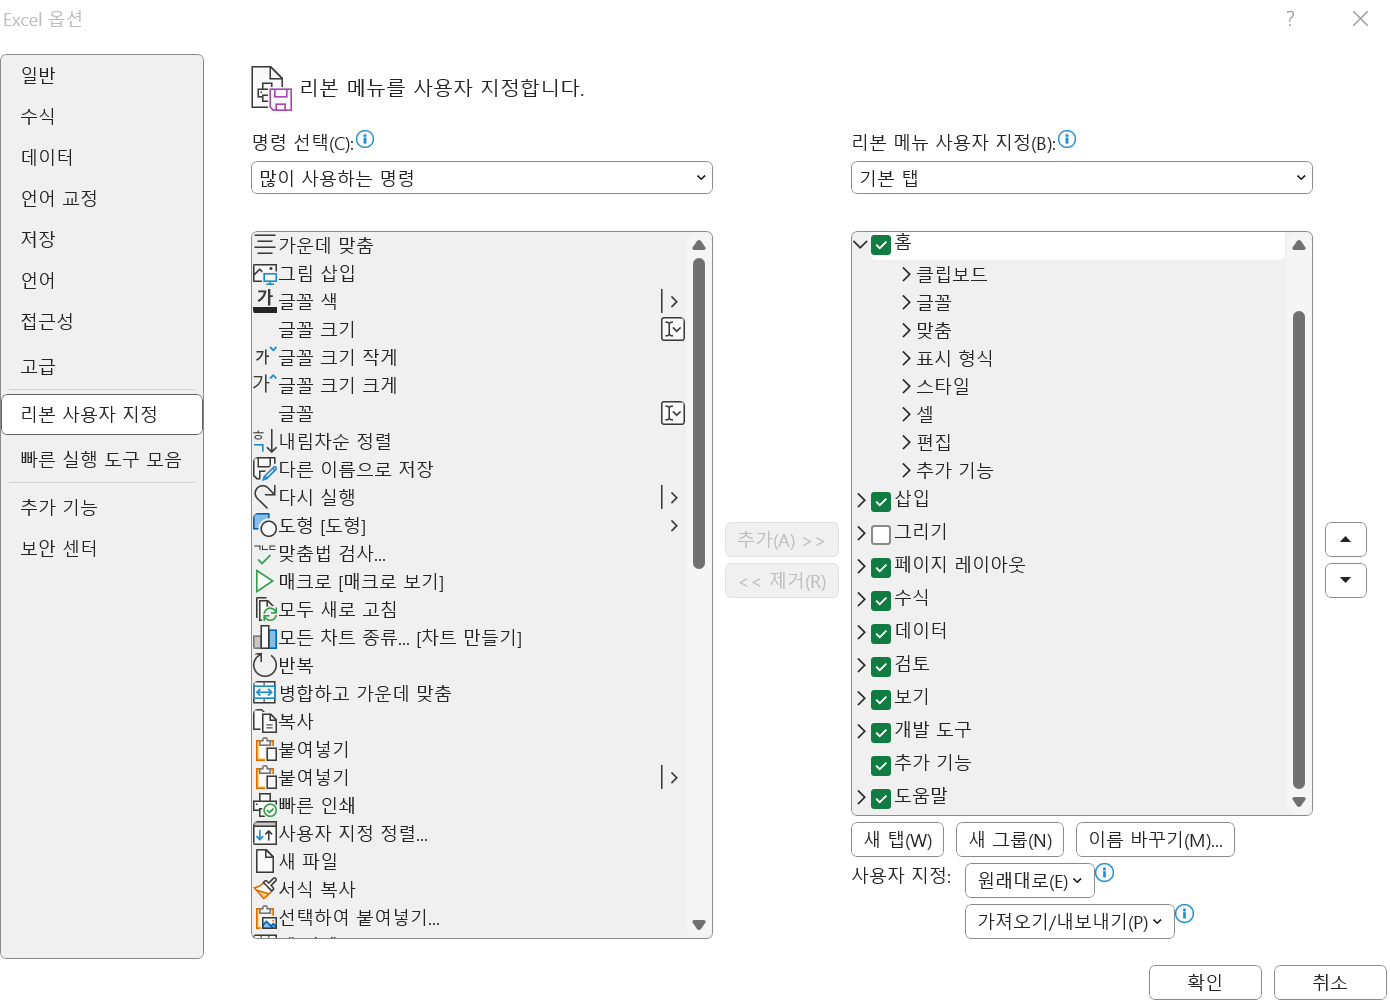Expand the 맞춤 group chevron
1390x1000 pixels.
906,329
